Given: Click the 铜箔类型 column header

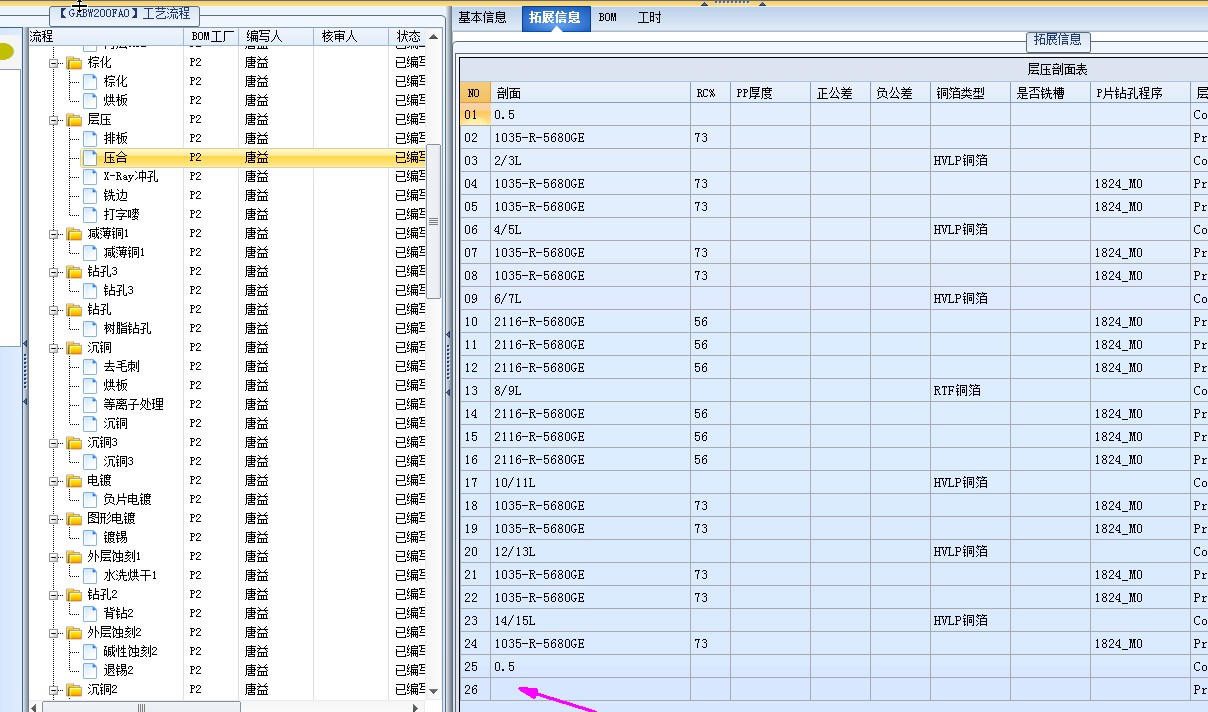Looking at the screenshot, I should [970, 93].
